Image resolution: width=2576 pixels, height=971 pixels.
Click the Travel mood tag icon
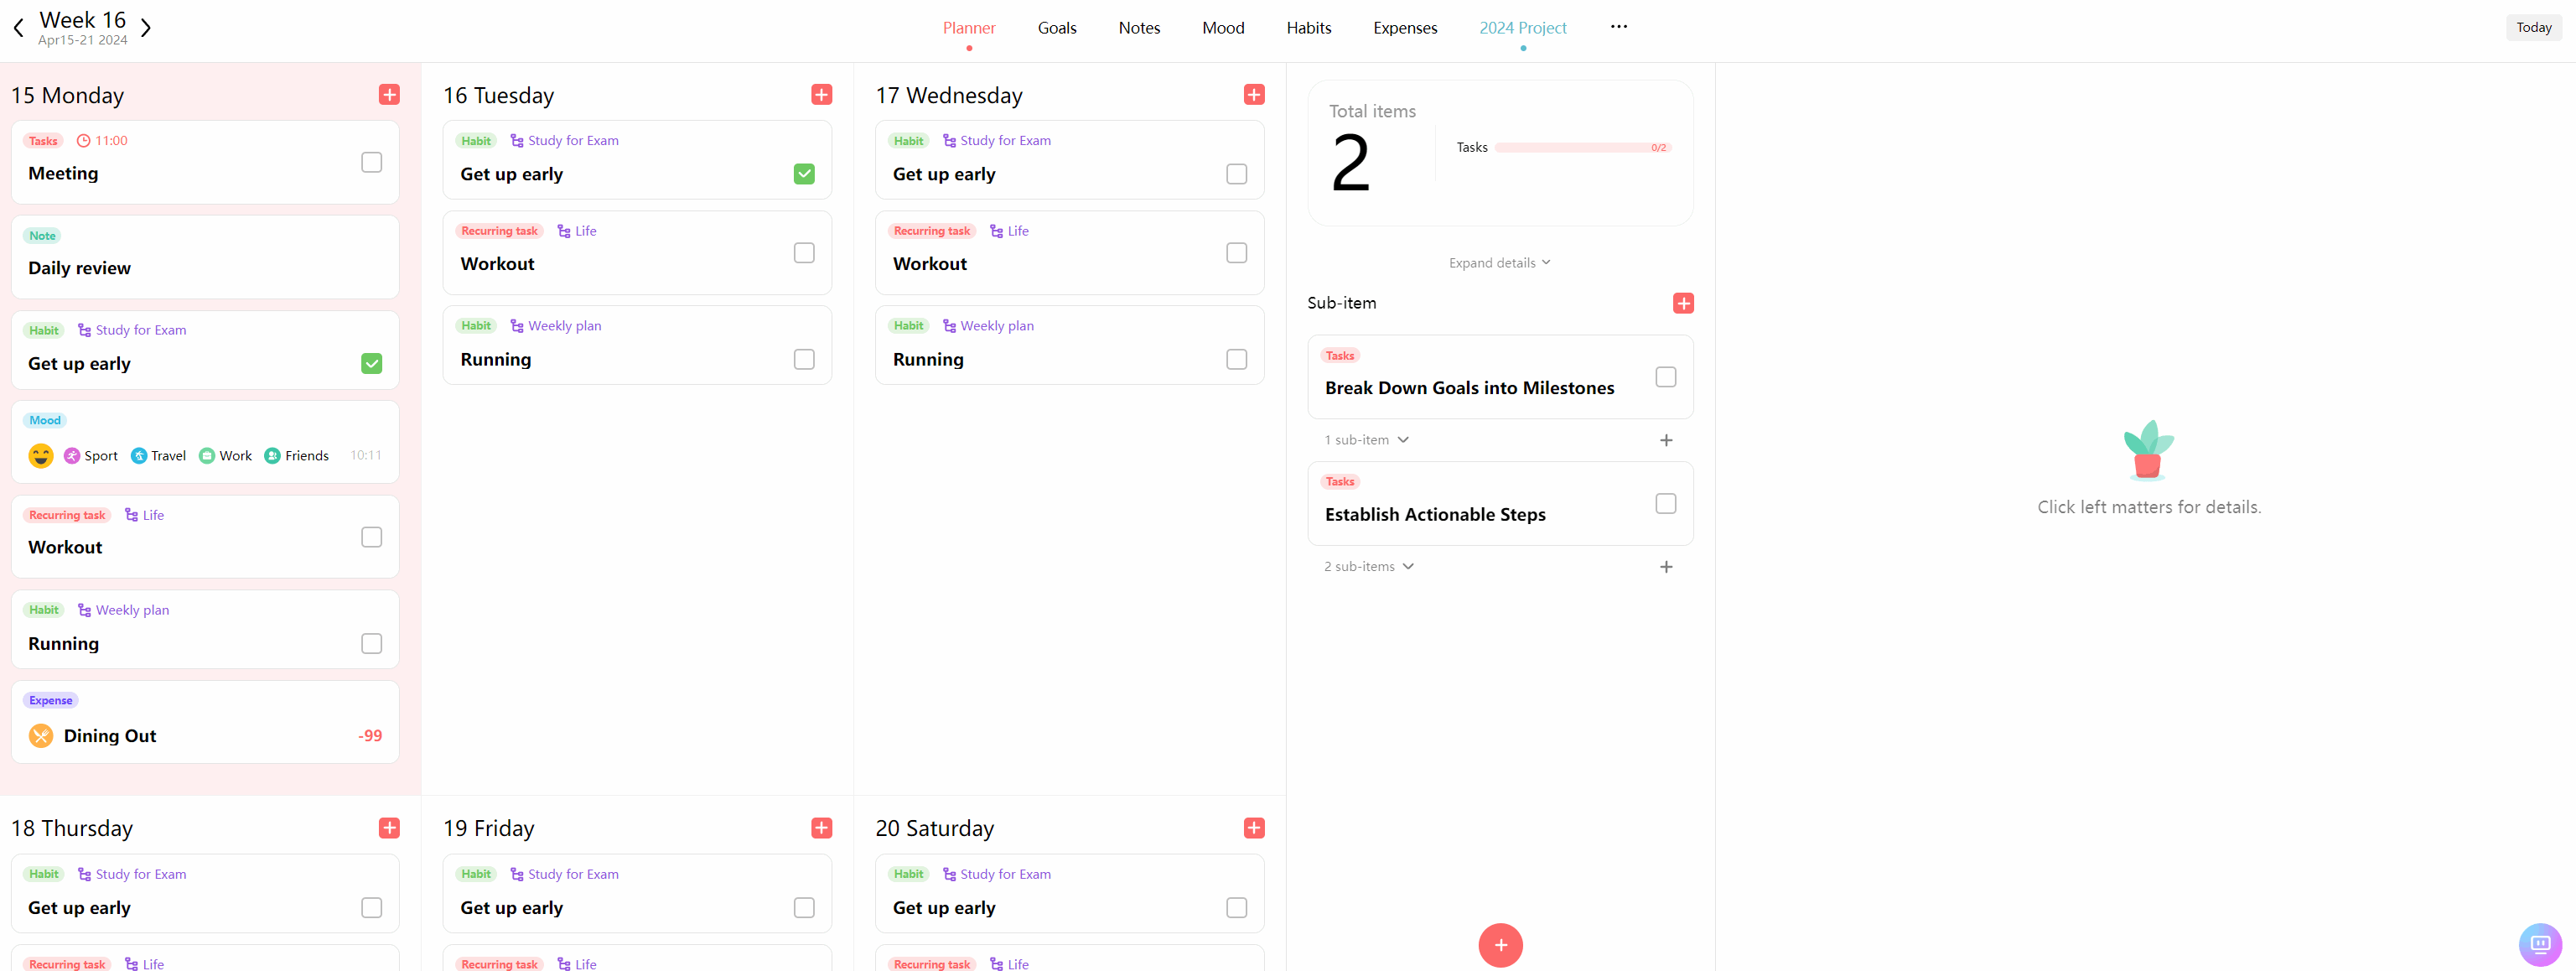tap(139, 456)
